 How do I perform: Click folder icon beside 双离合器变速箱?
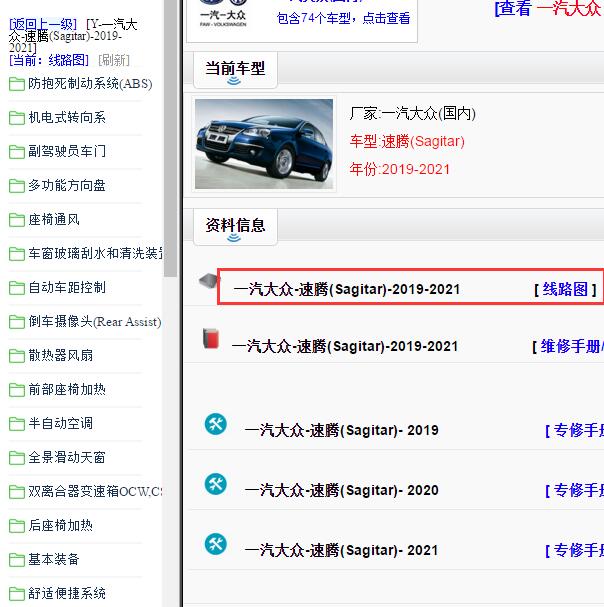click(x=17, y=492)
